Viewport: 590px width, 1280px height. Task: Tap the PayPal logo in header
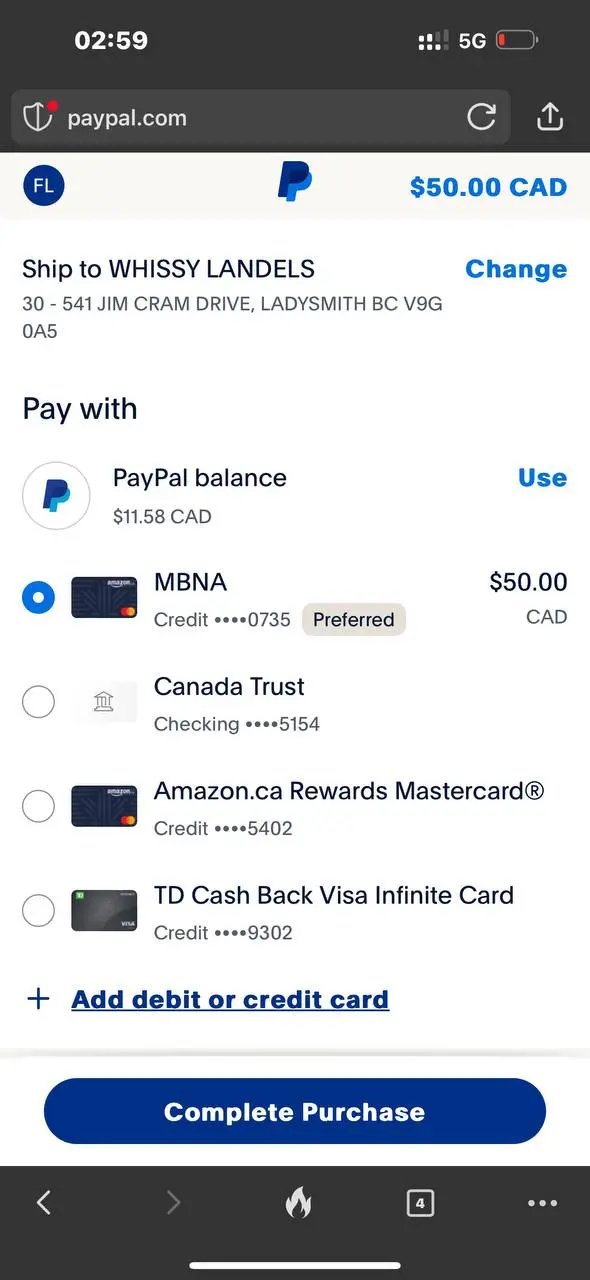click(294, 182)
